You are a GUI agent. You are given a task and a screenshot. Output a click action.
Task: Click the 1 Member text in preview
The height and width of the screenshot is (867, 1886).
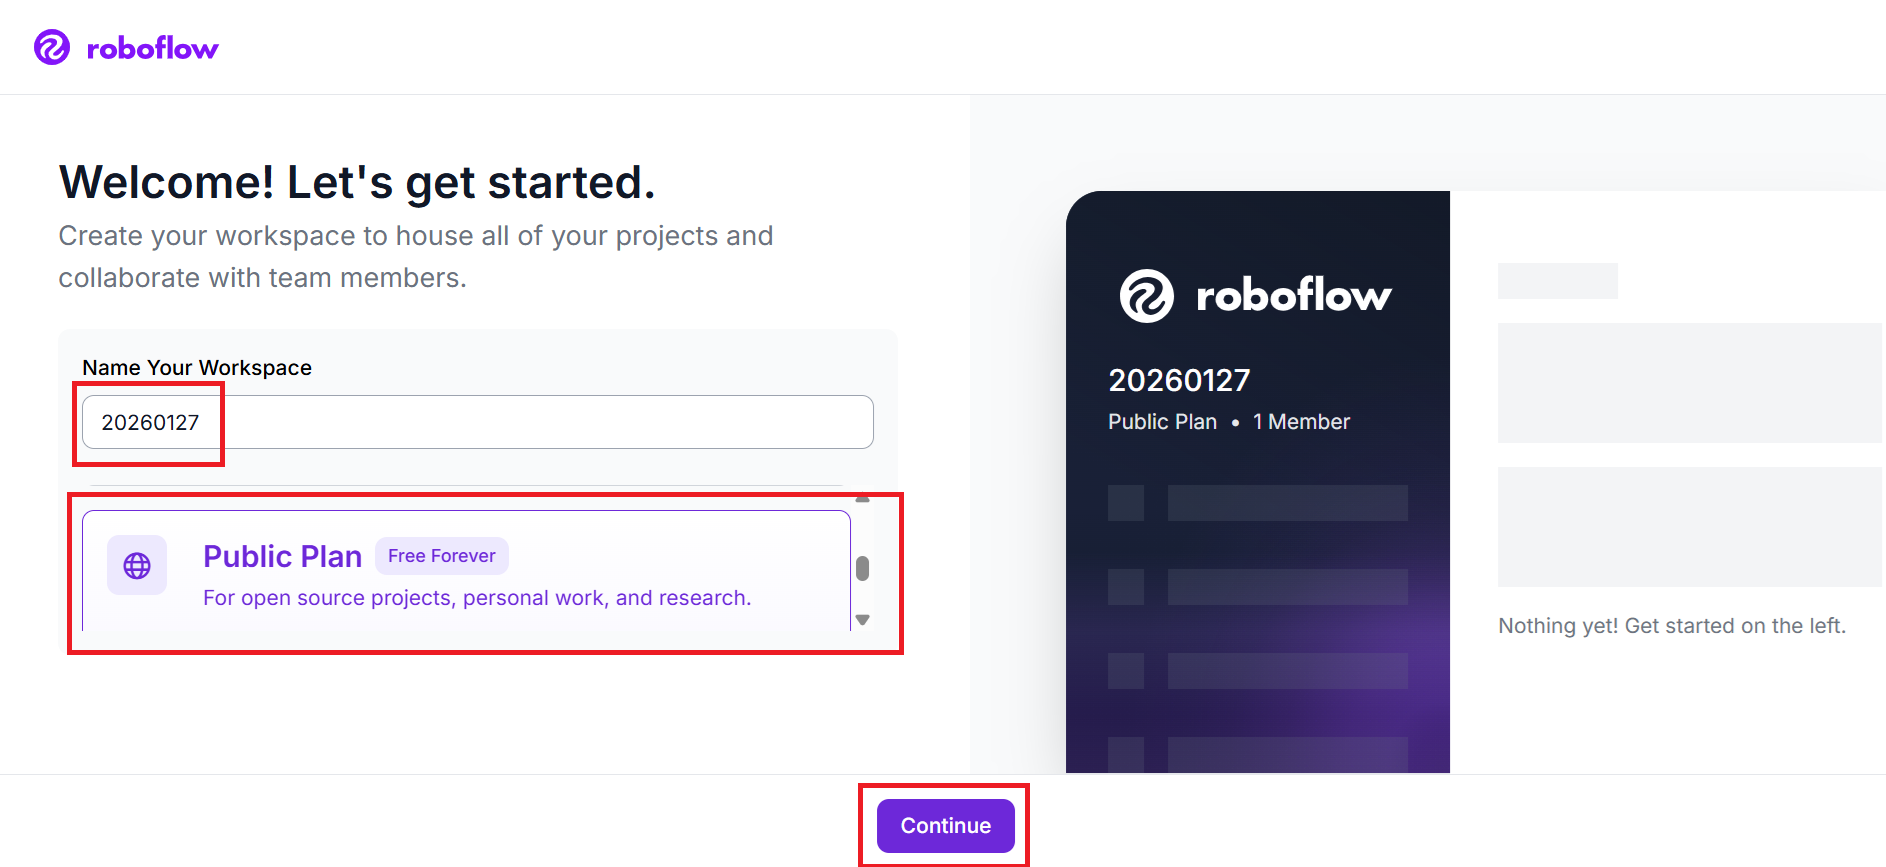[1301, 422]
